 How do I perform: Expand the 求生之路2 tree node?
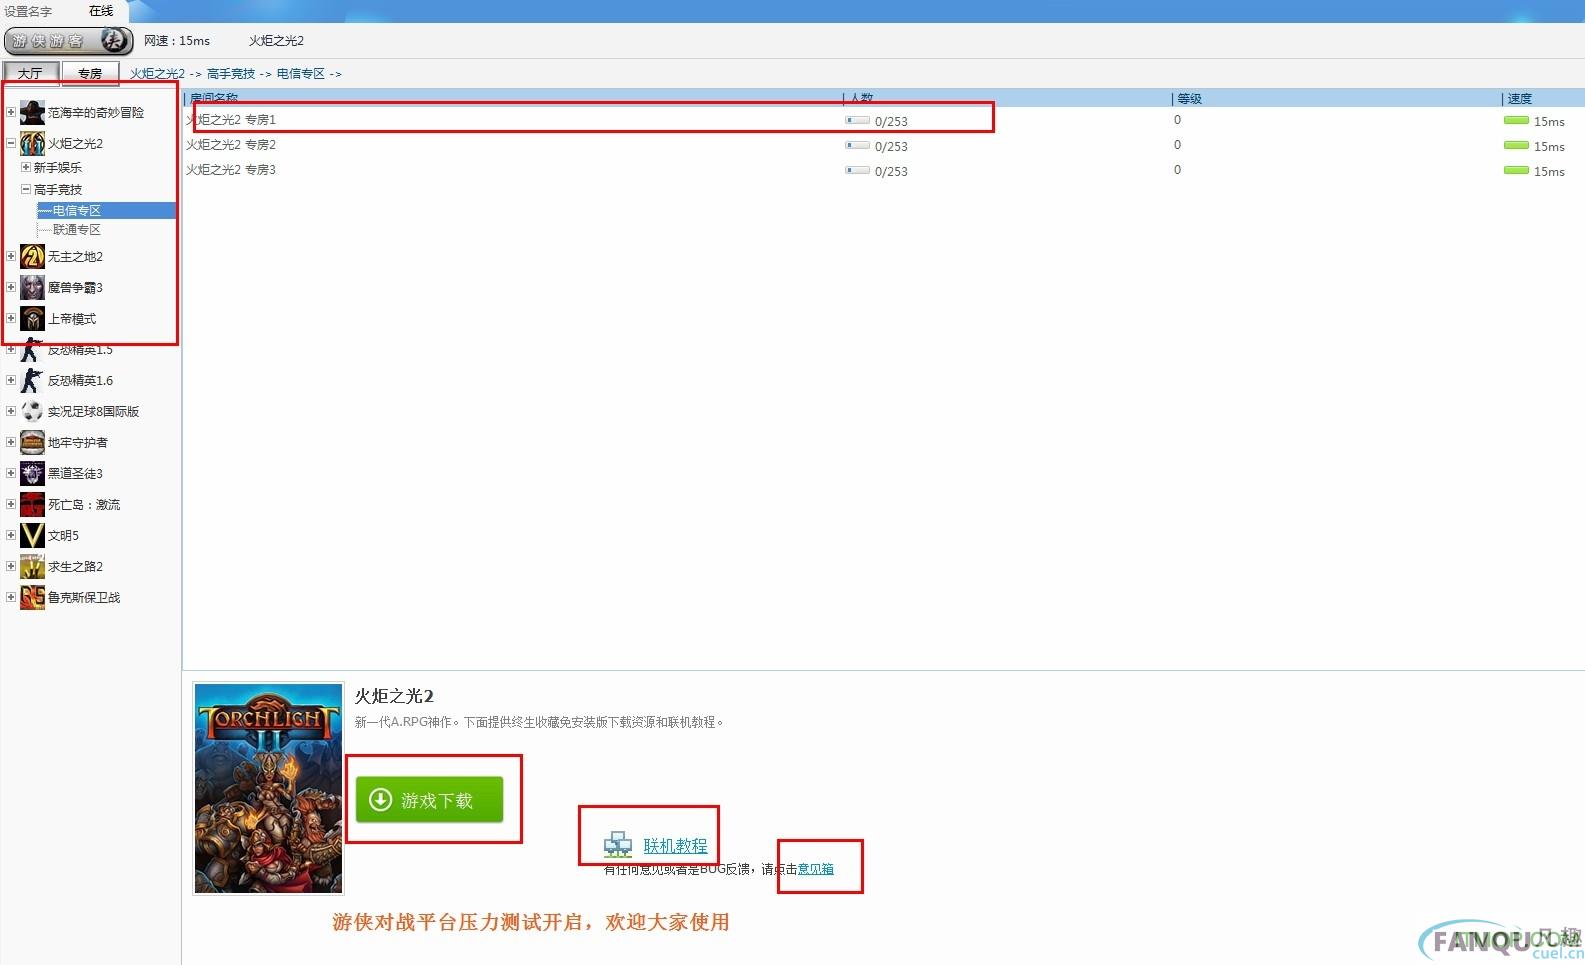[11, 566]
